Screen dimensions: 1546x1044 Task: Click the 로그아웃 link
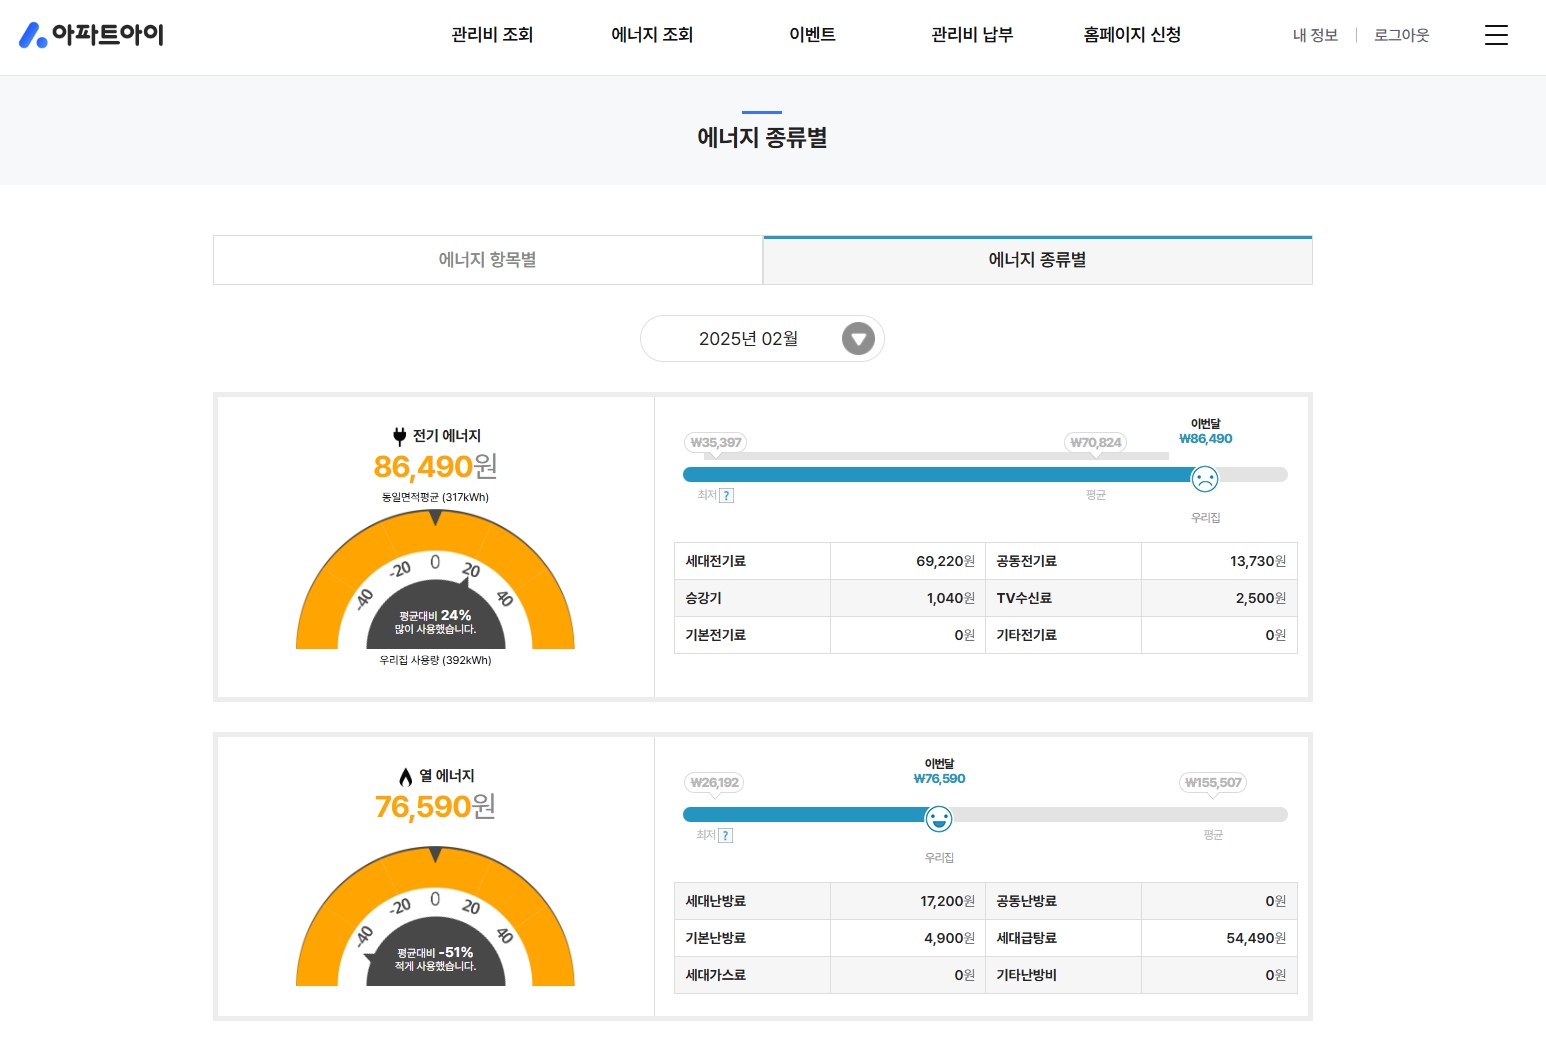1401,35
